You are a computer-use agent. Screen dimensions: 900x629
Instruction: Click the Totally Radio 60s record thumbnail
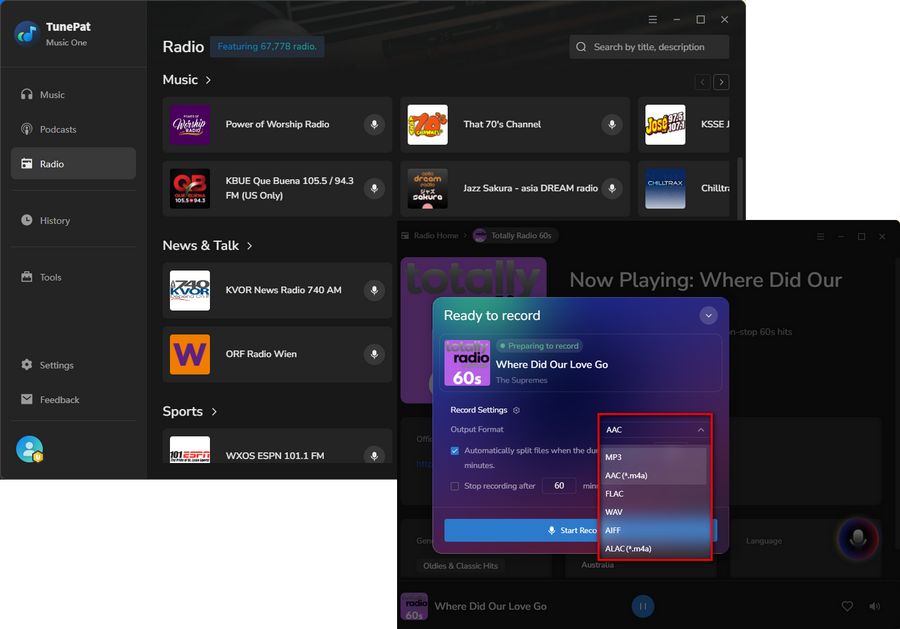pos(467,363)
